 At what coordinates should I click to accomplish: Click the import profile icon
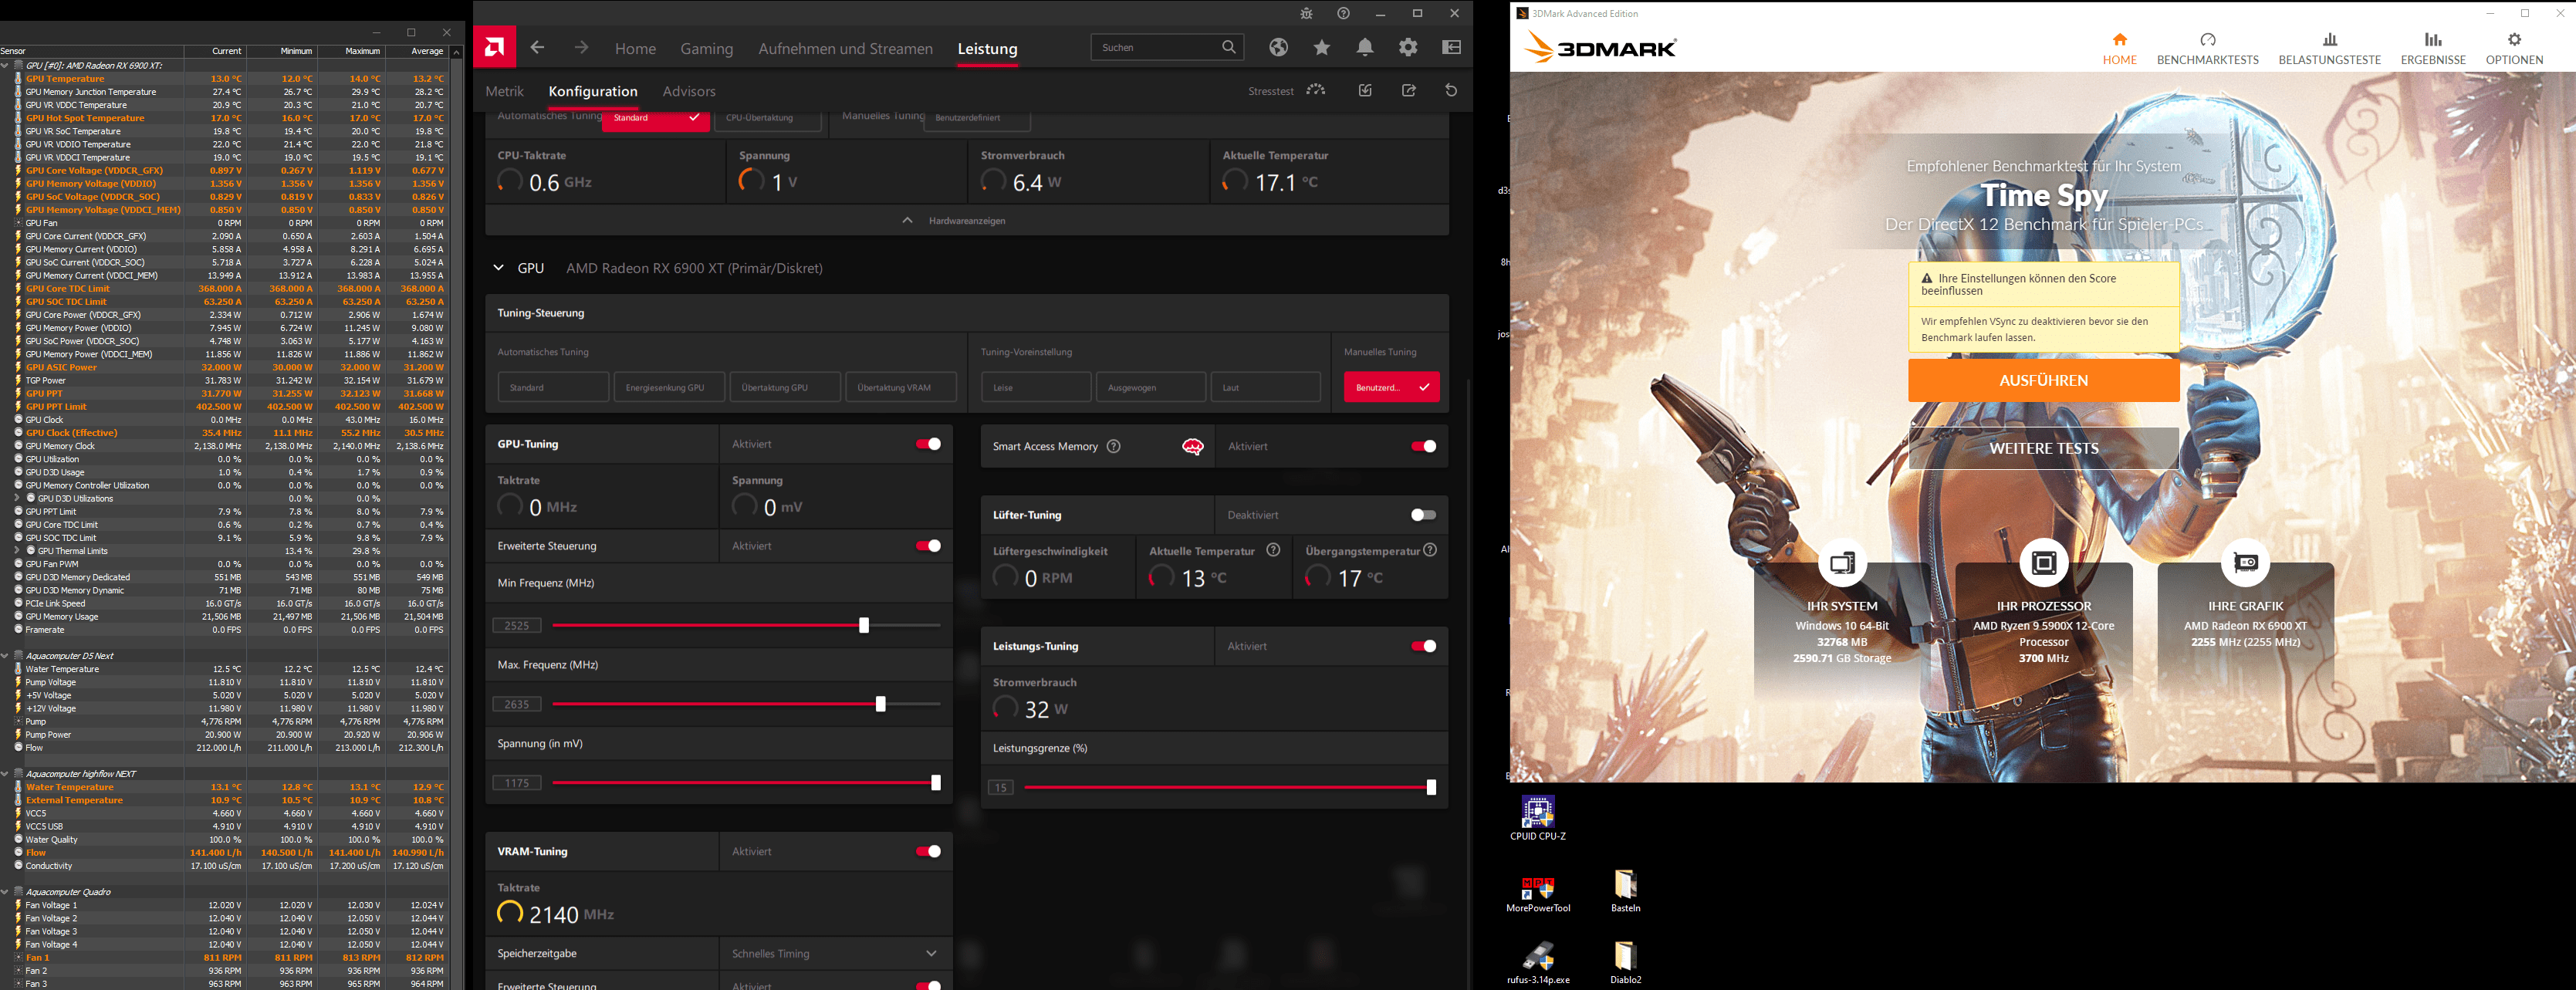[1365, 90]
